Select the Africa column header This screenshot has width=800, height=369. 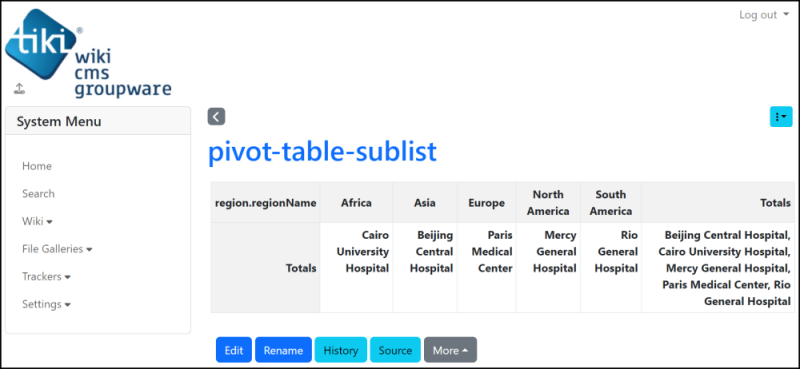356,203
